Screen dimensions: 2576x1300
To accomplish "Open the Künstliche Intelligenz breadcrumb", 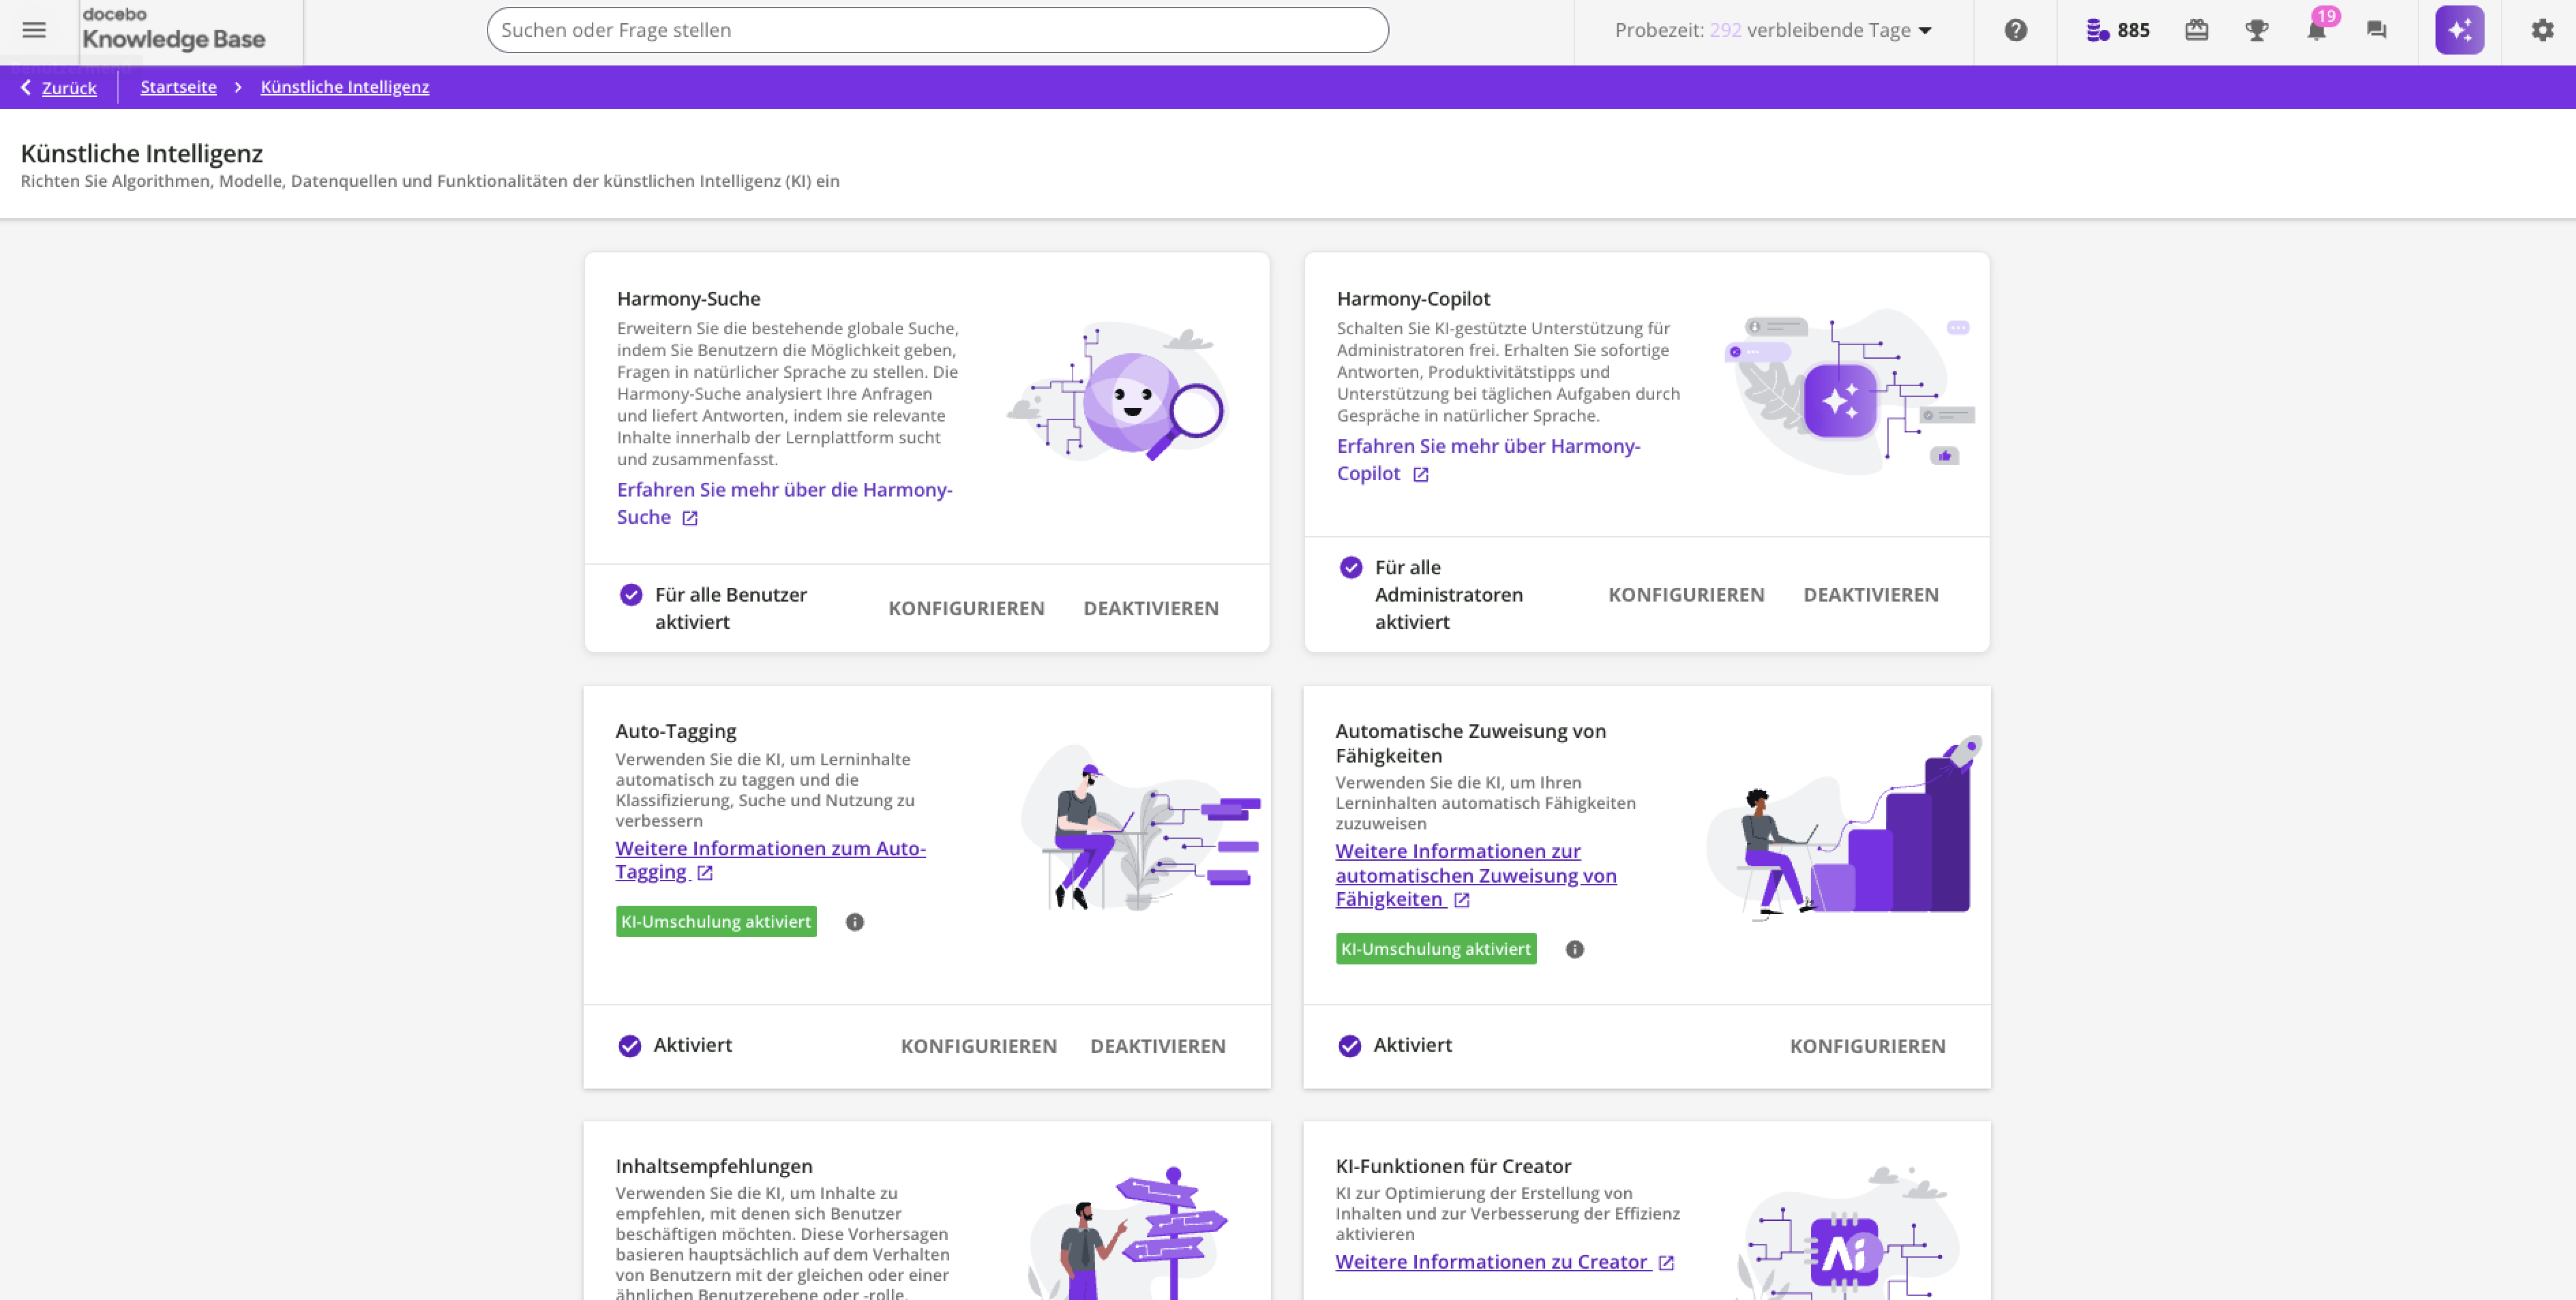I will 344,87.
